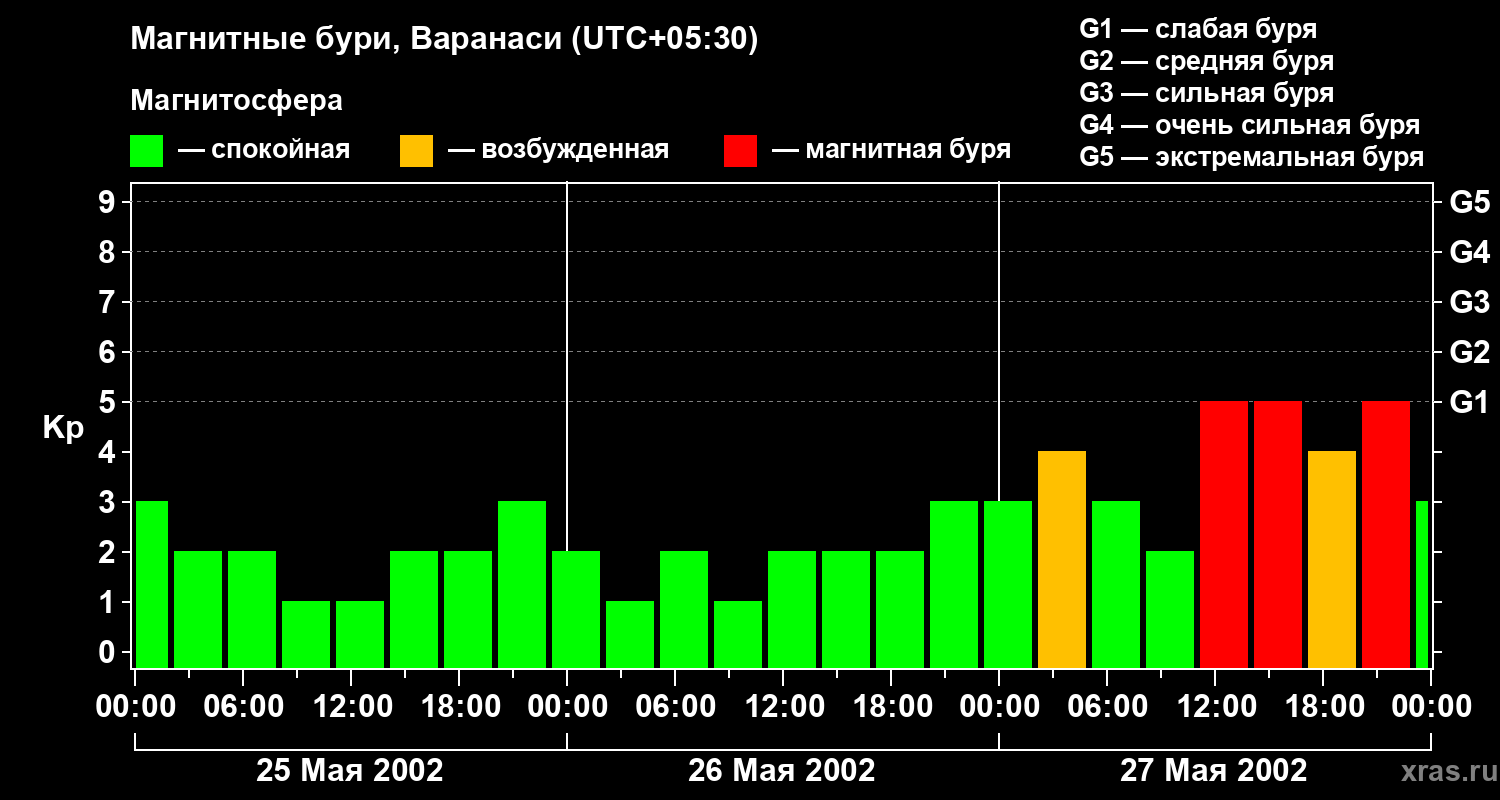Click the title 'Магнитные бури, Варанаси (UTC+05:30)'
The height and width of the screenshot is (800, 1500).
point(444,40)
